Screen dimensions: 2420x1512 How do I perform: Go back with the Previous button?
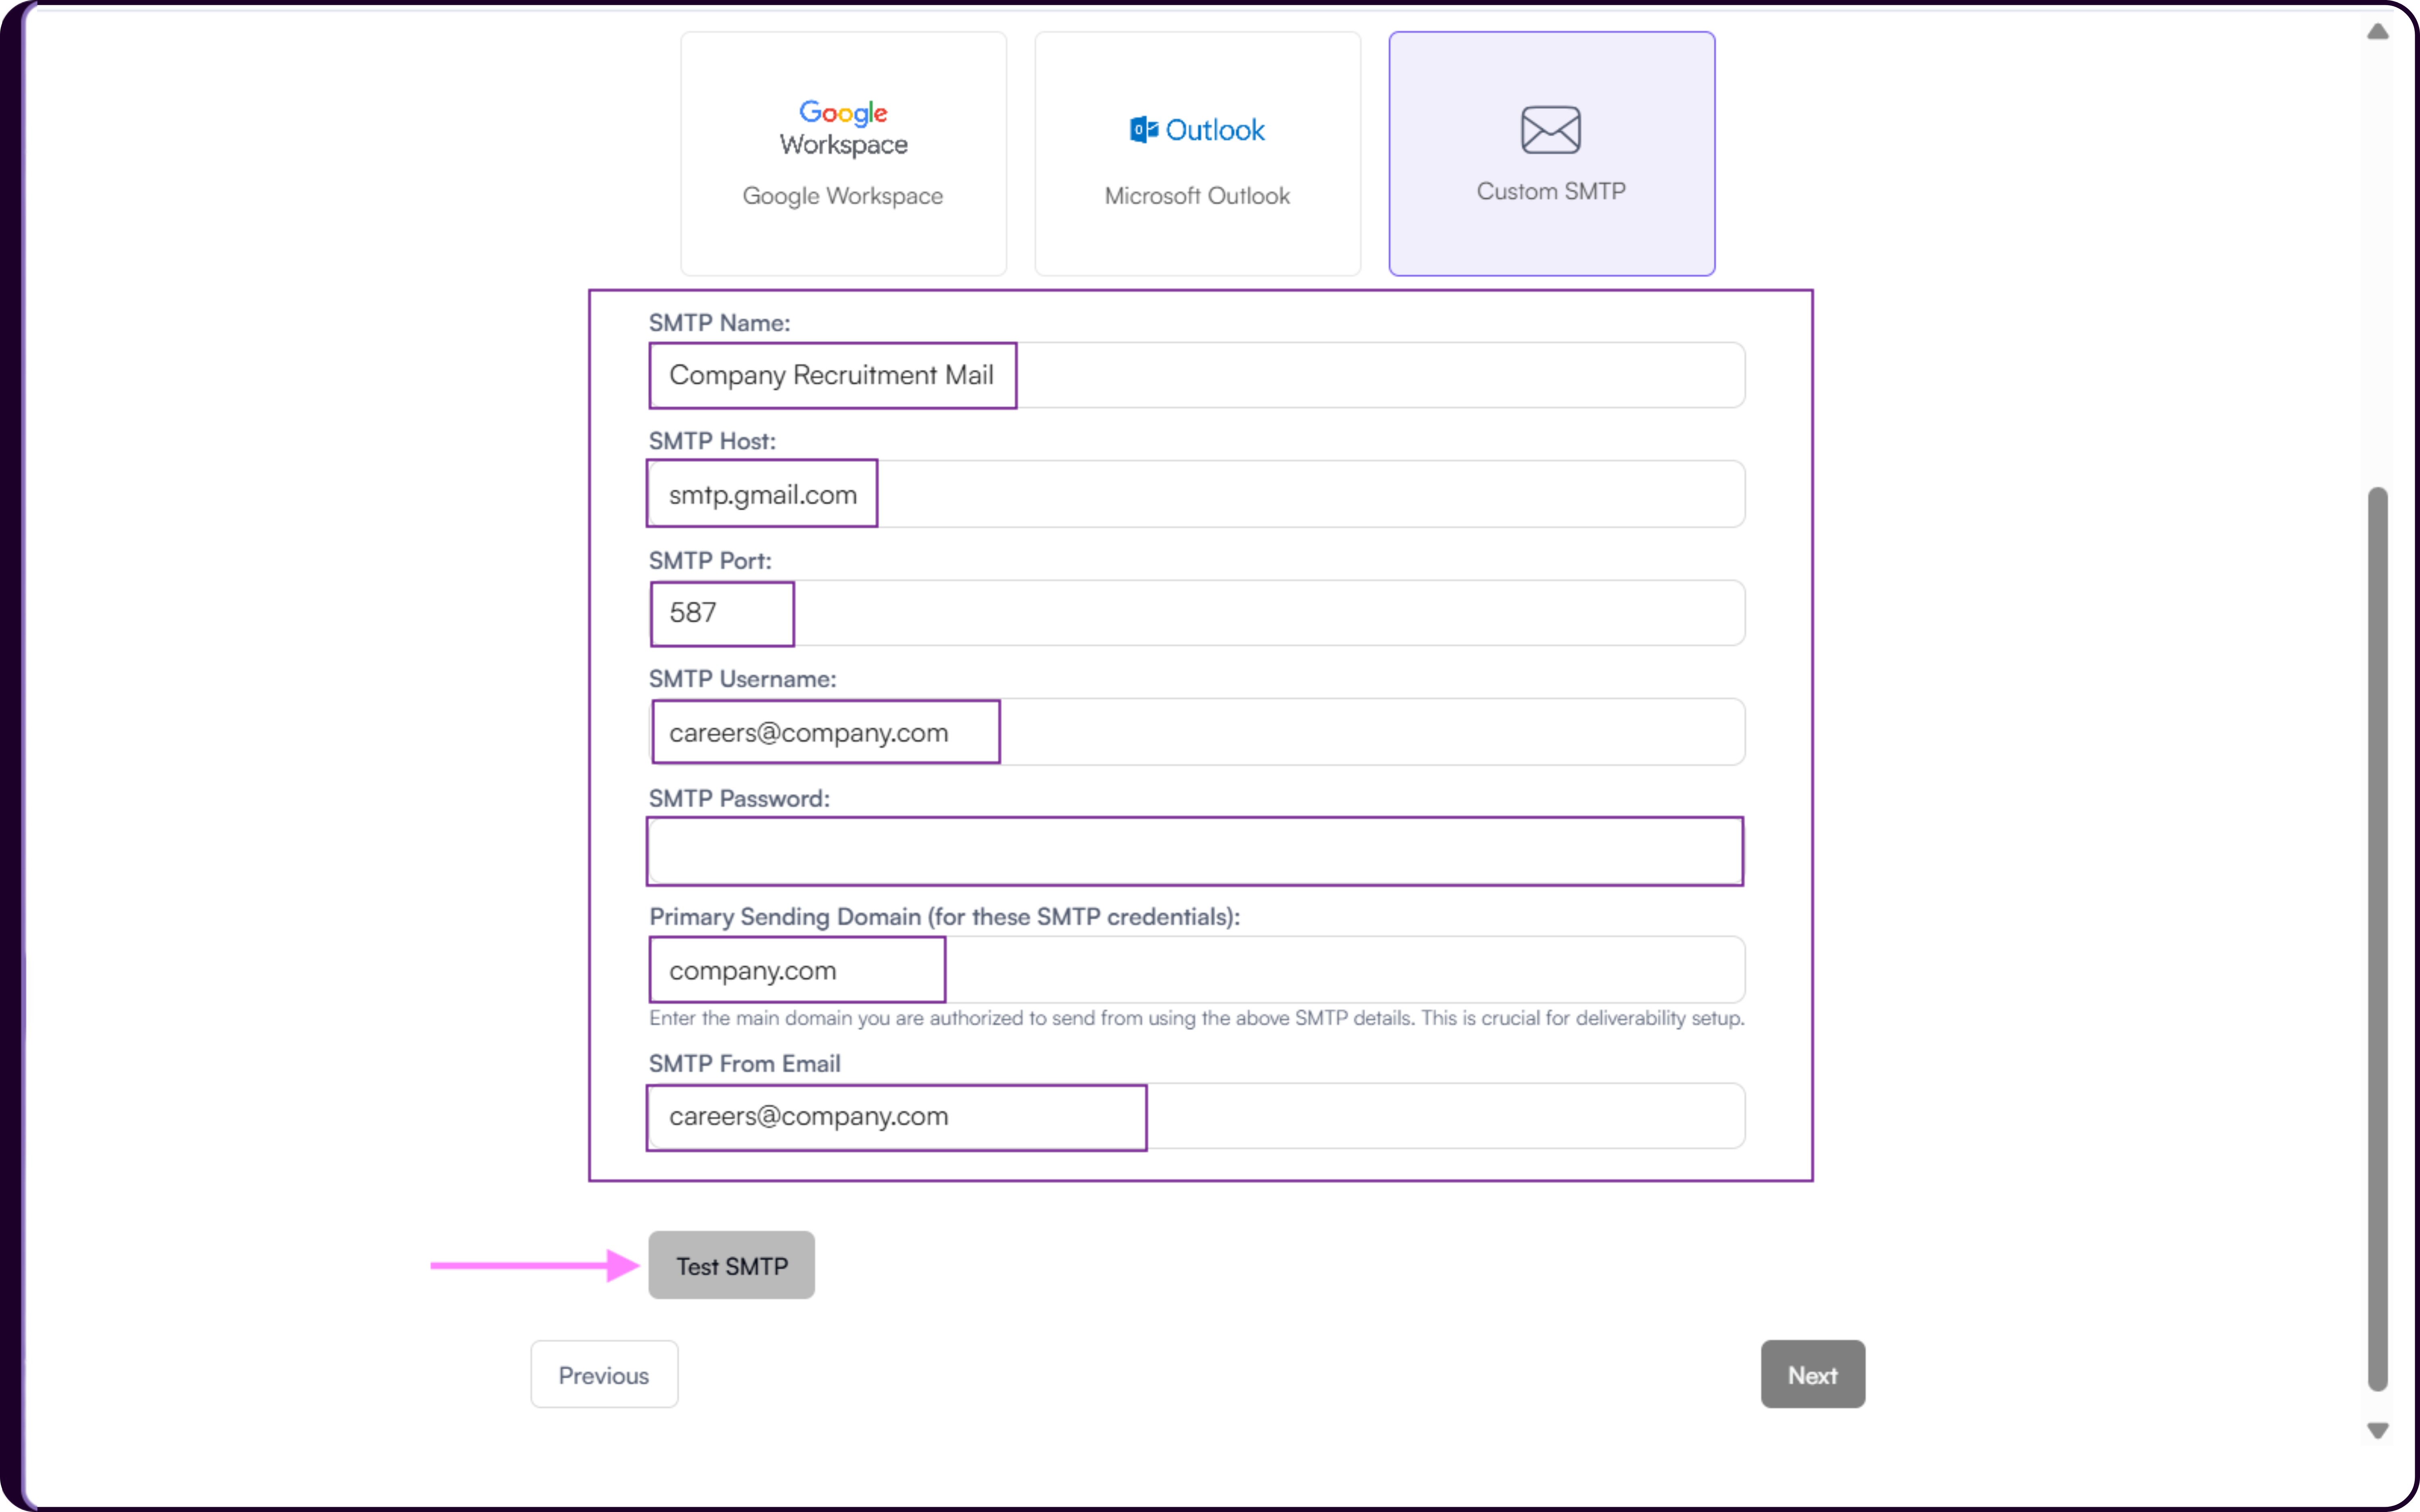[604, 1375]
